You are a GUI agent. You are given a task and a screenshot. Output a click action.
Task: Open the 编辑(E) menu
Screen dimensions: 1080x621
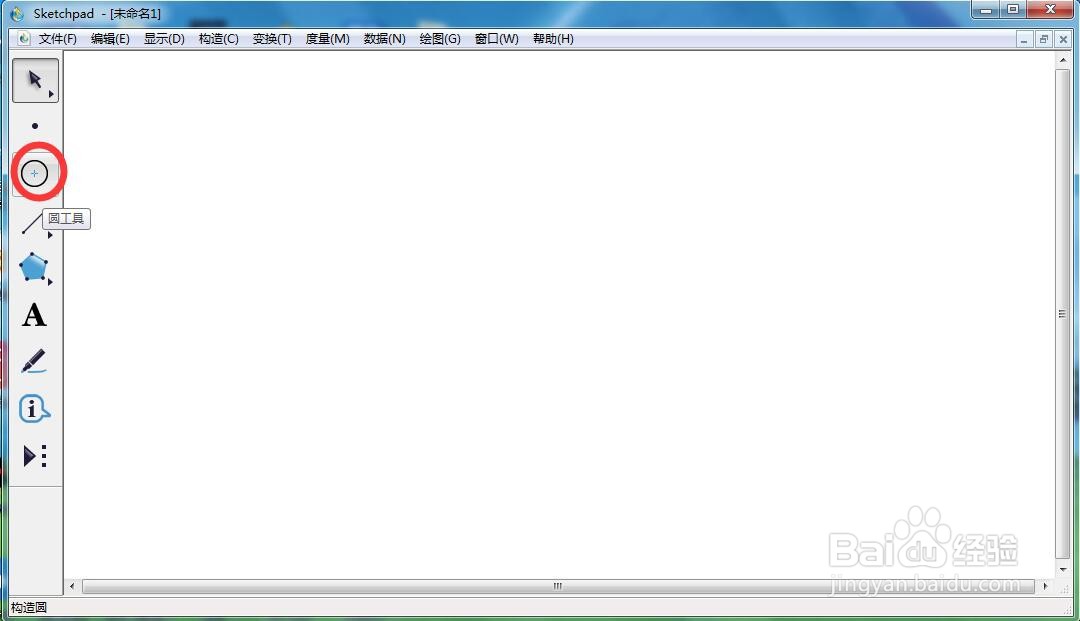[x=110, y=39]
